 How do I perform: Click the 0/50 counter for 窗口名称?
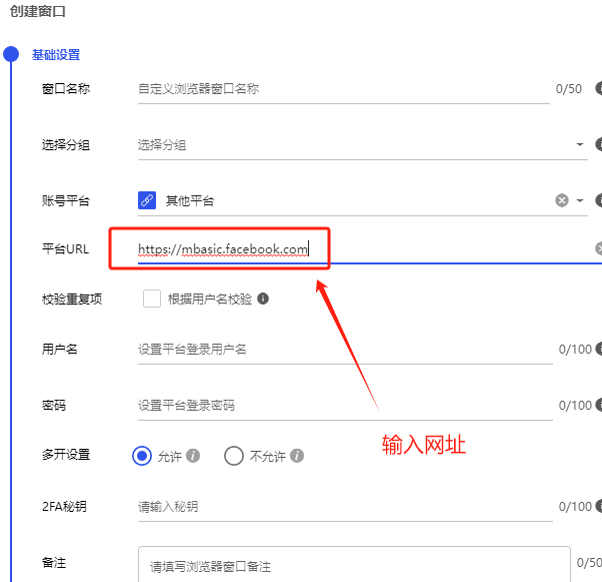569,89
